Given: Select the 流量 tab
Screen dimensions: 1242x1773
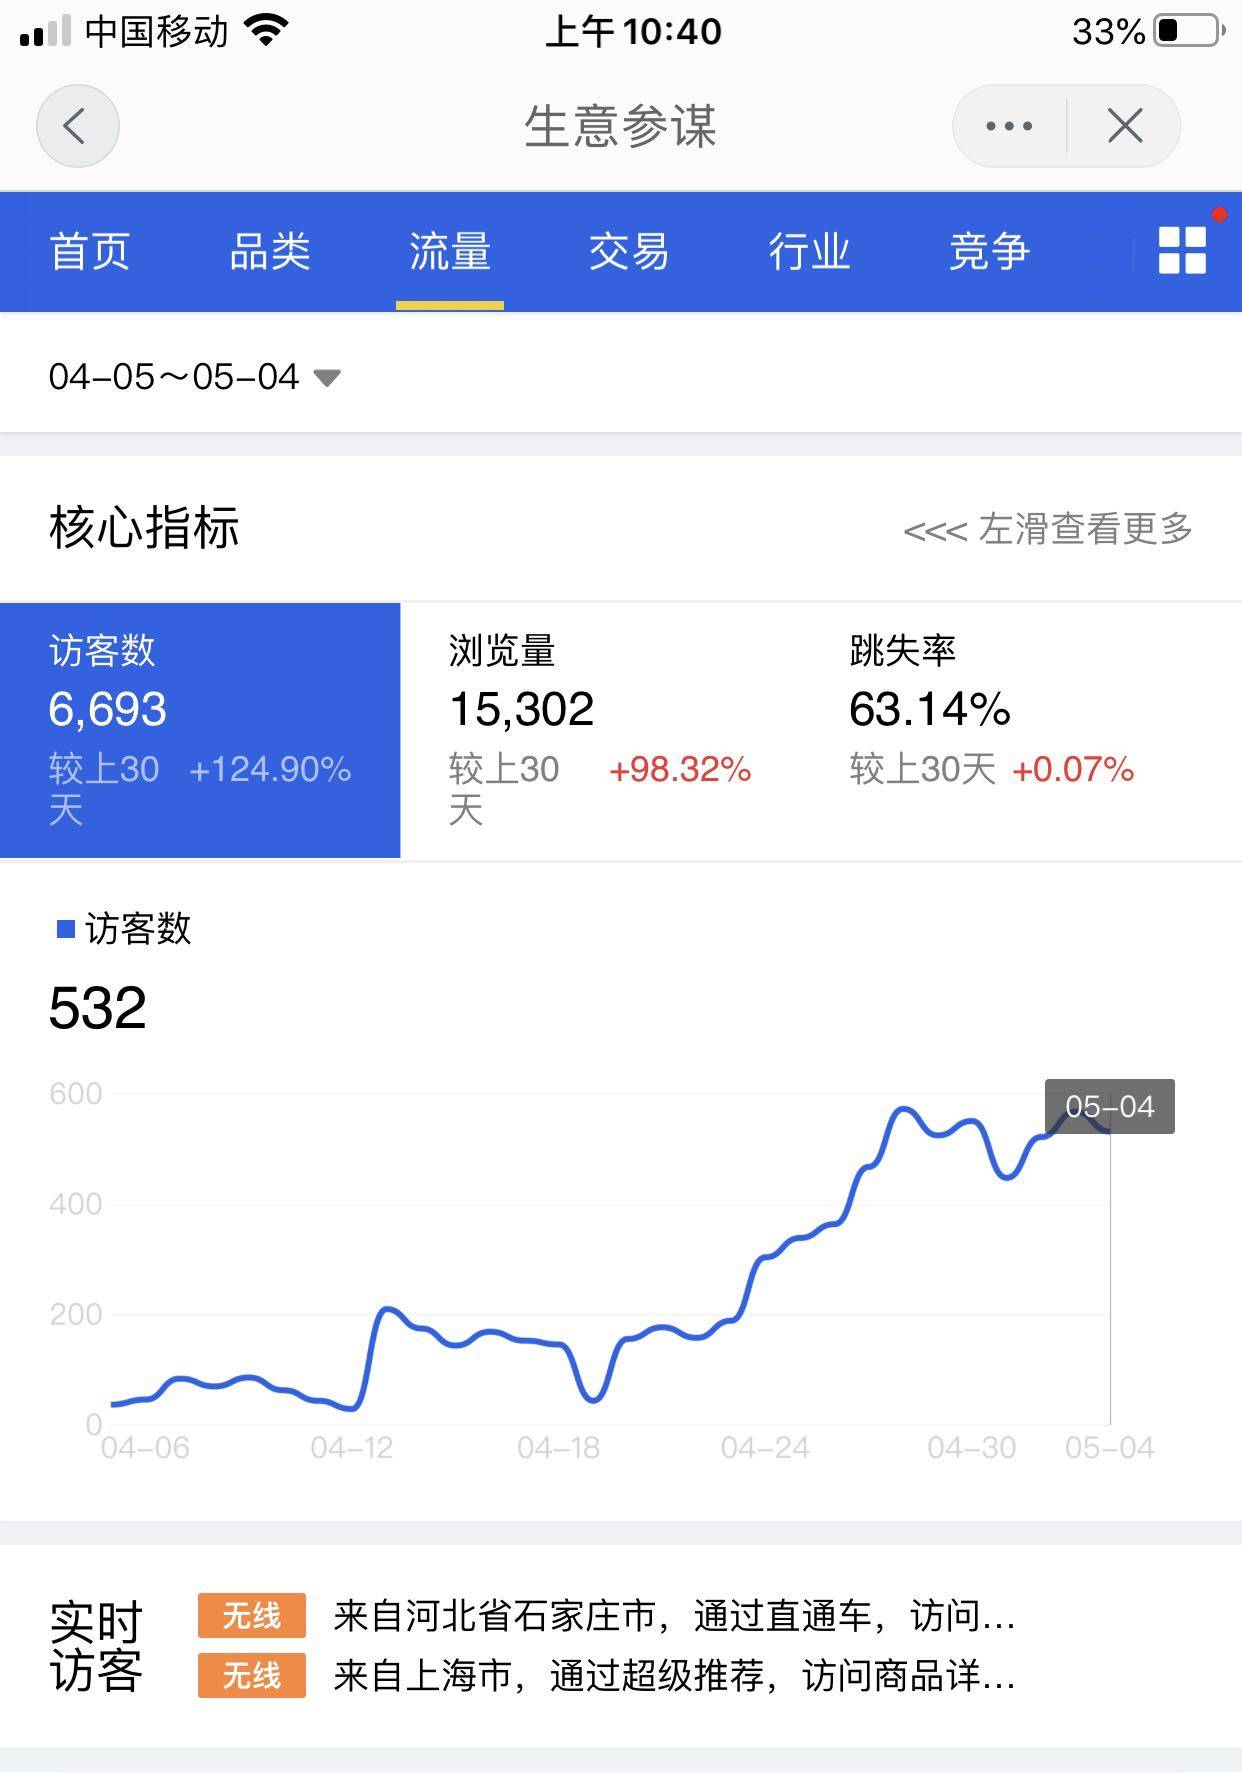Looking at the screenshot, I should coord(450,251).
